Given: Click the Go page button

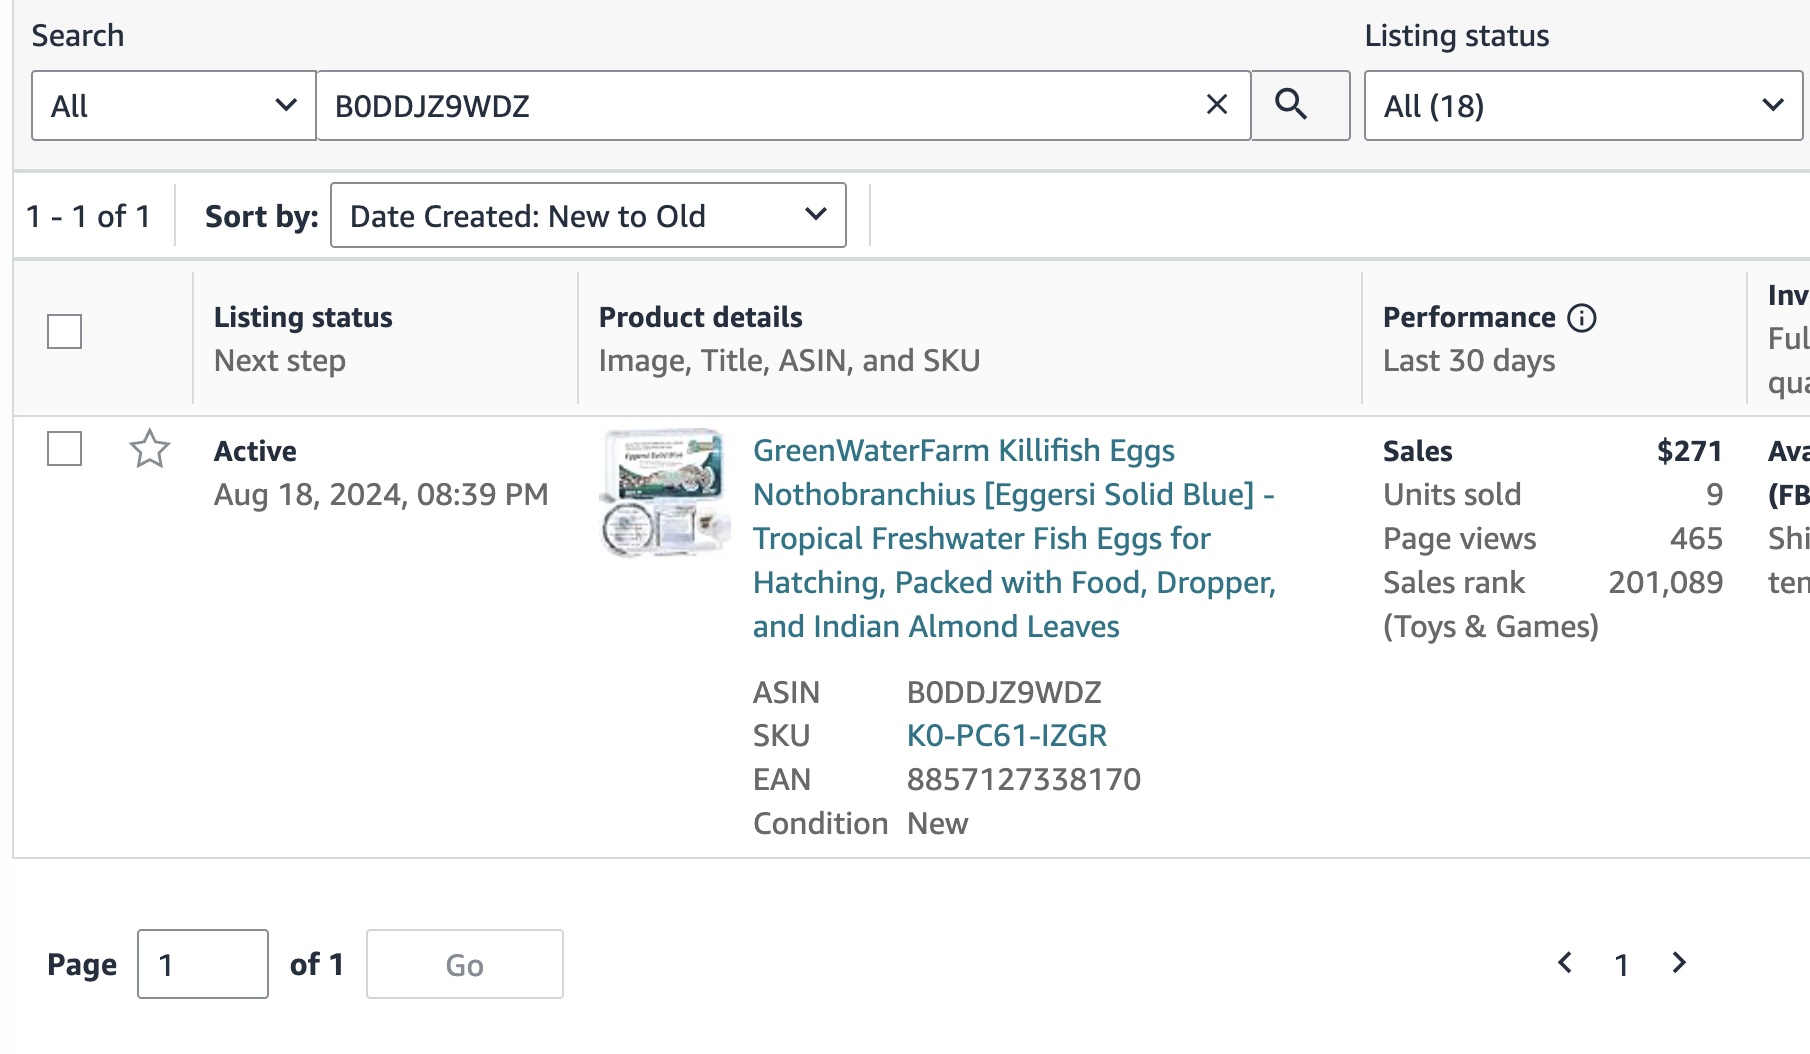Looking at the screenshot, I should (x=465, y=964).
